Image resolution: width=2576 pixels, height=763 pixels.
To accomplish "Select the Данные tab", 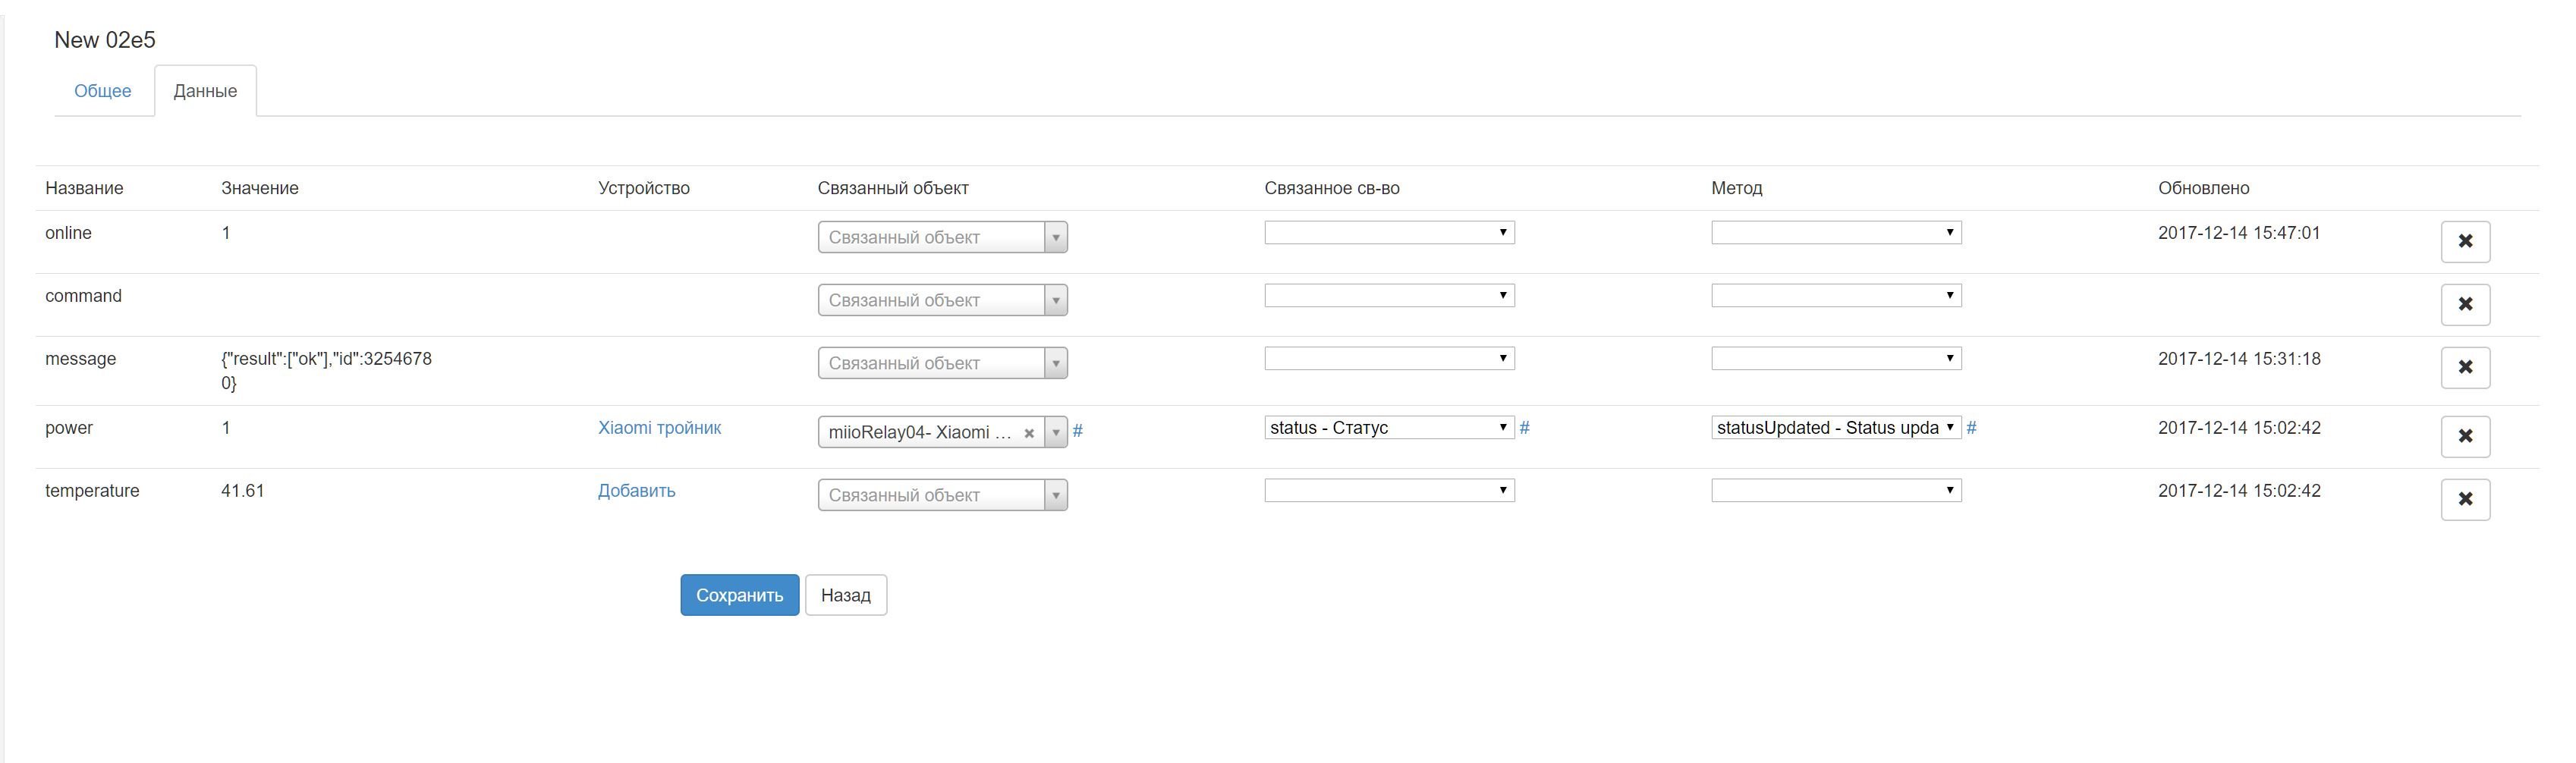I will [205, 91].
